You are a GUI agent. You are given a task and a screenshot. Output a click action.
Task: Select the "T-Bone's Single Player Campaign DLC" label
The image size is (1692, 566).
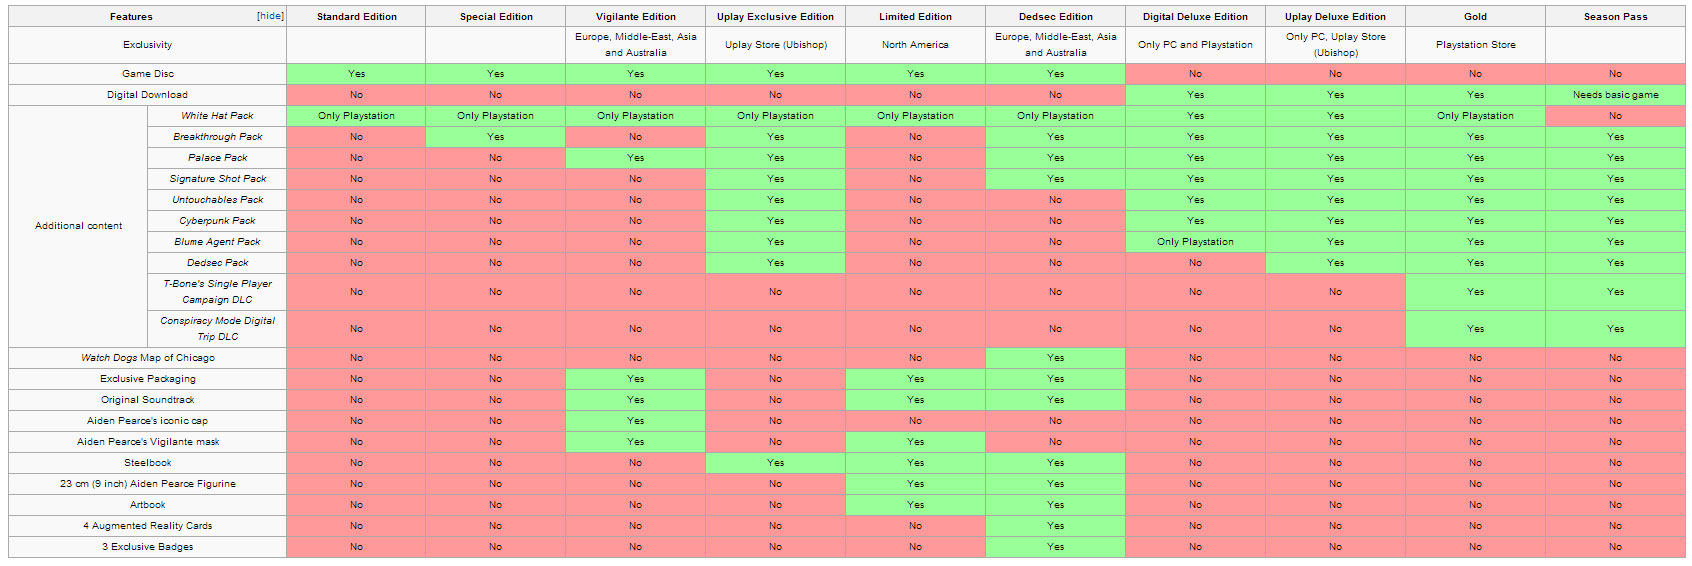(217, 292)
